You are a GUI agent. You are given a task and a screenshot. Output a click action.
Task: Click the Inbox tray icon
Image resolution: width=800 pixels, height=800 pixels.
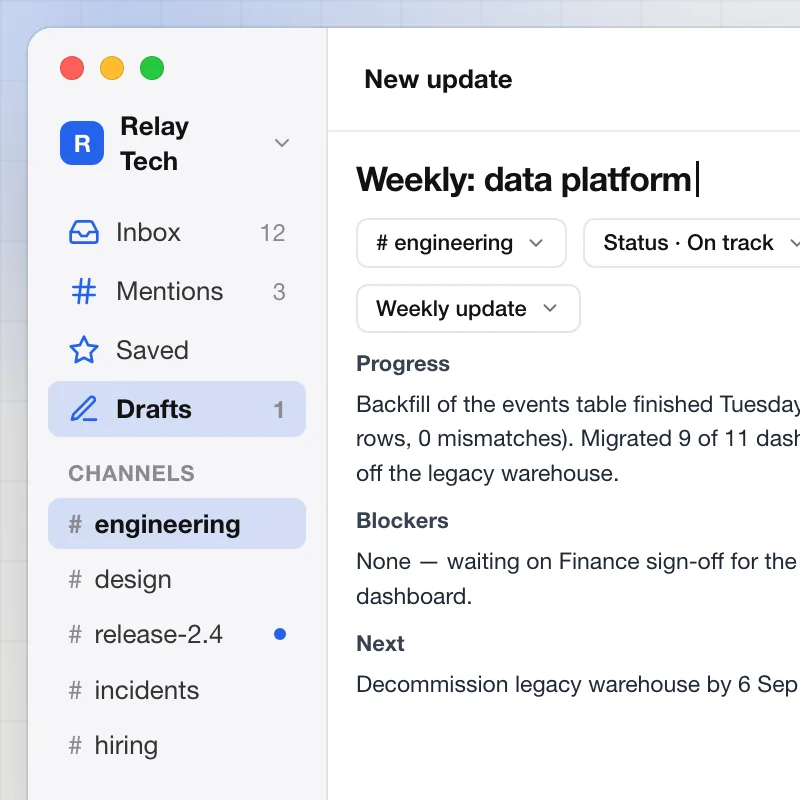coord(84,233)
